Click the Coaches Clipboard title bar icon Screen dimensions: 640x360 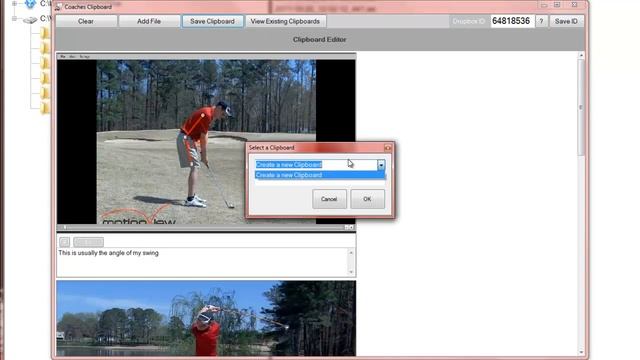(x=58, y=7)
